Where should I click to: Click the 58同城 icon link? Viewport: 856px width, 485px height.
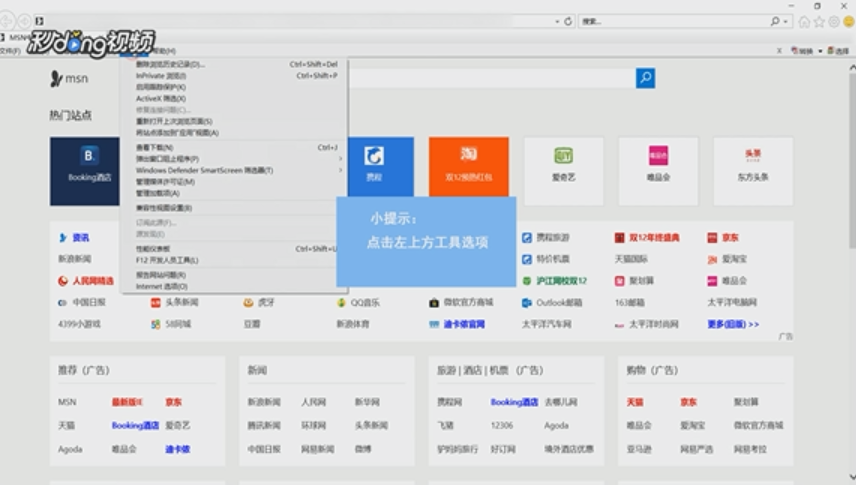(171, 324)
